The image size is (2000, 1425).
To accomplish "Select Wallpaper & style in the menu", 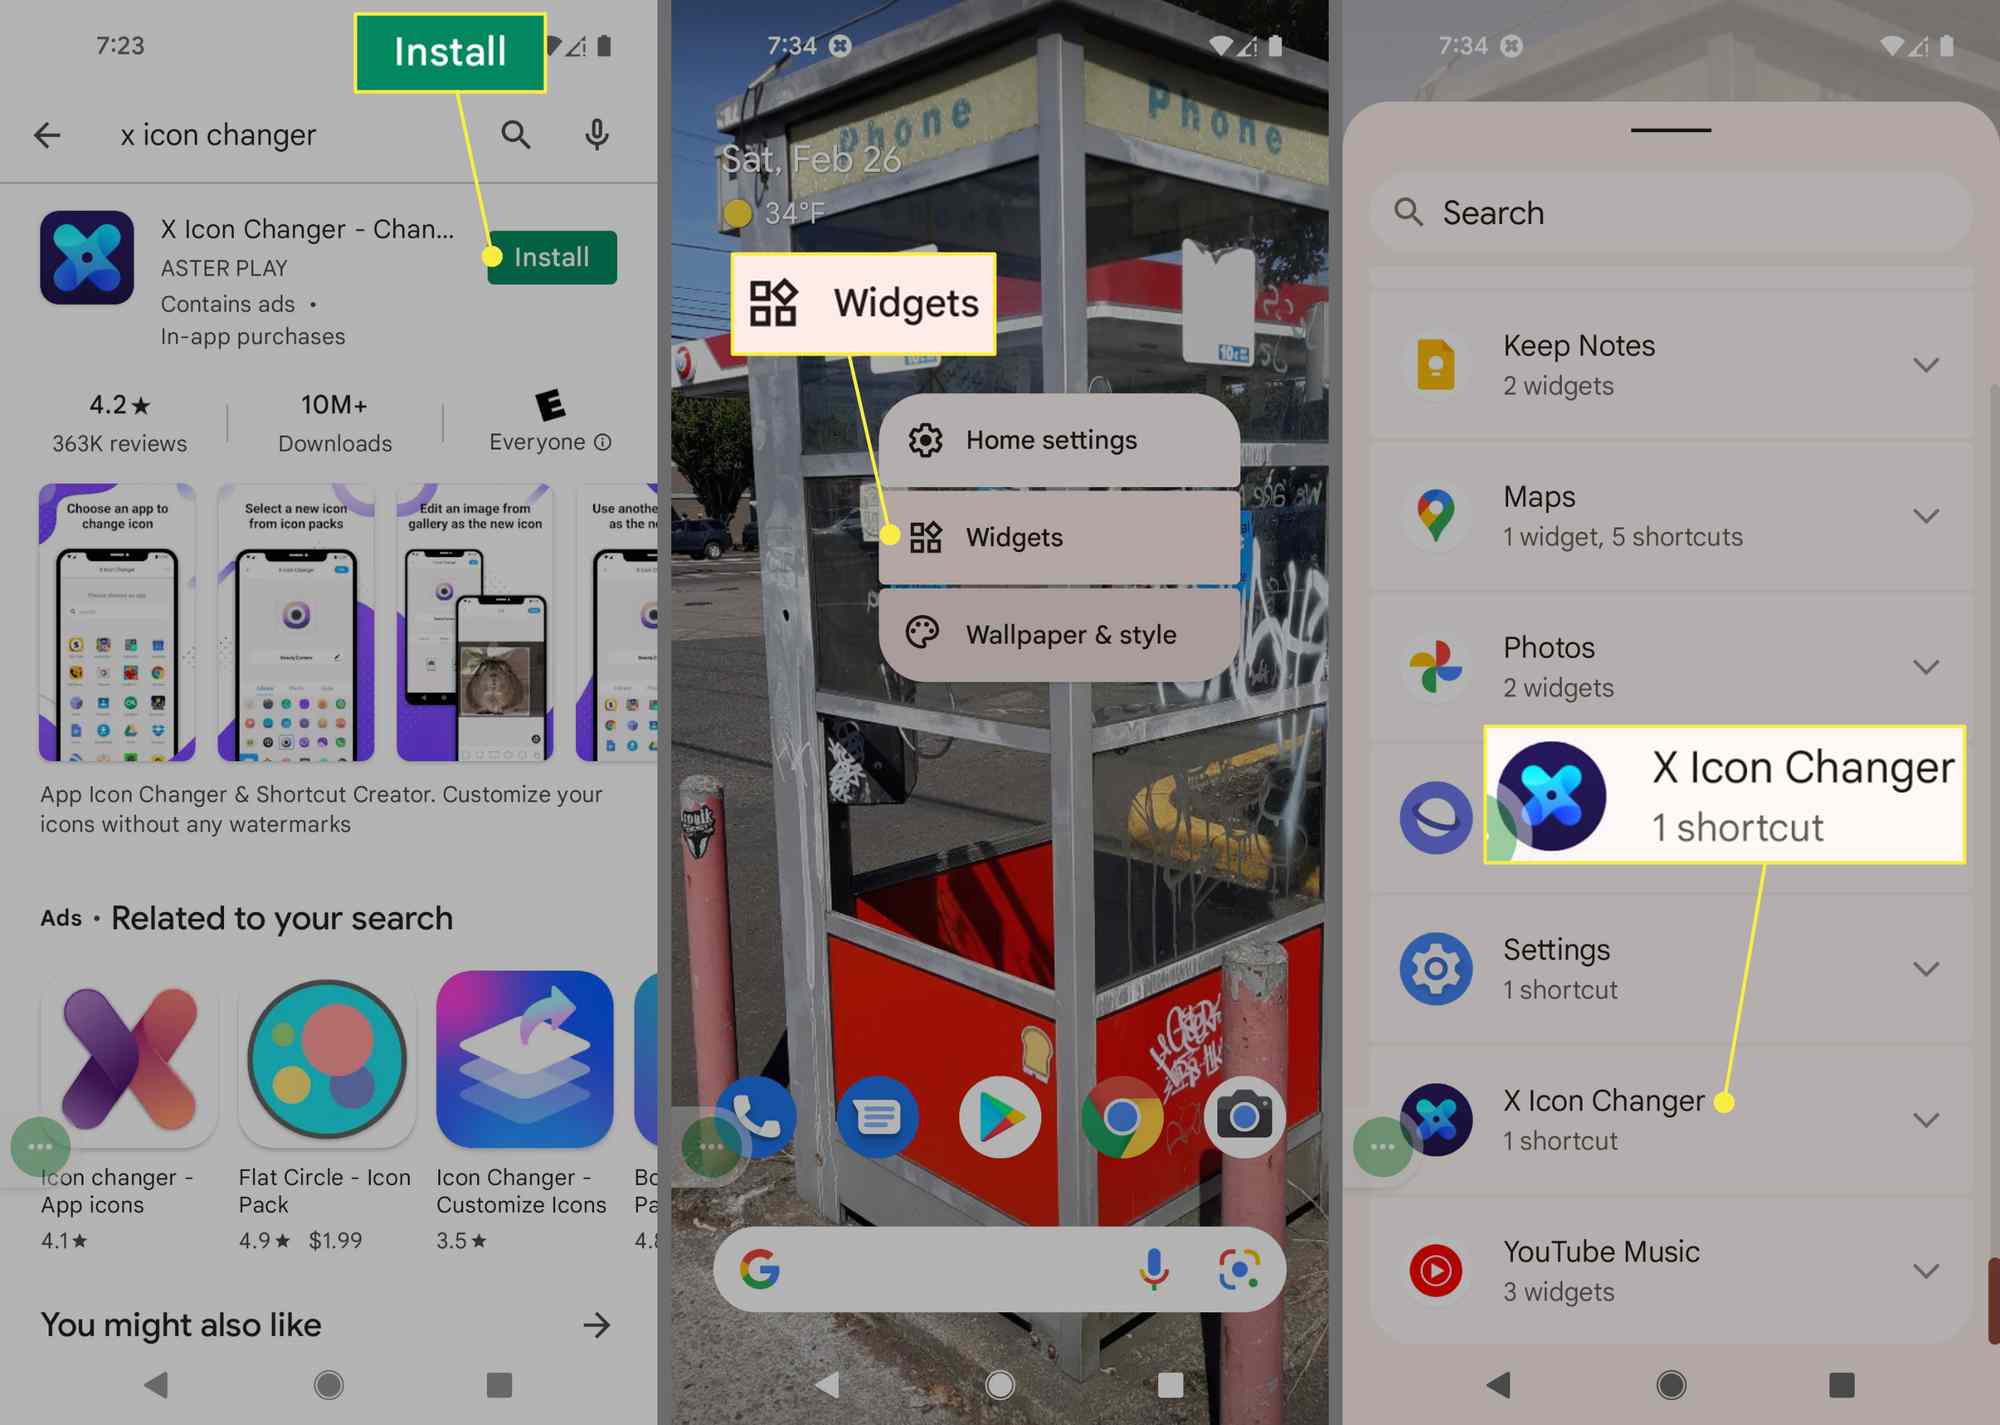I will point(1059,634).
